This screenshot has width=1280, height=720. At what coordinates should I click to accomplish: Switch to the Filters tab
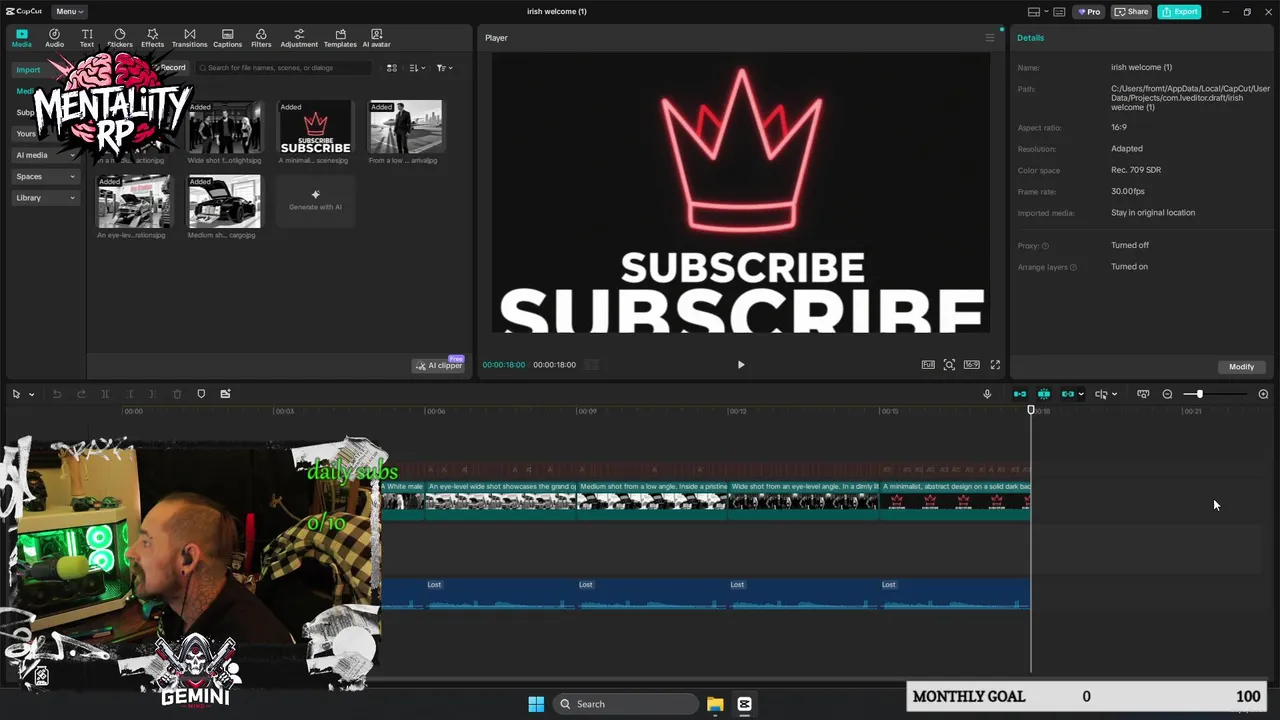(261, 38)
